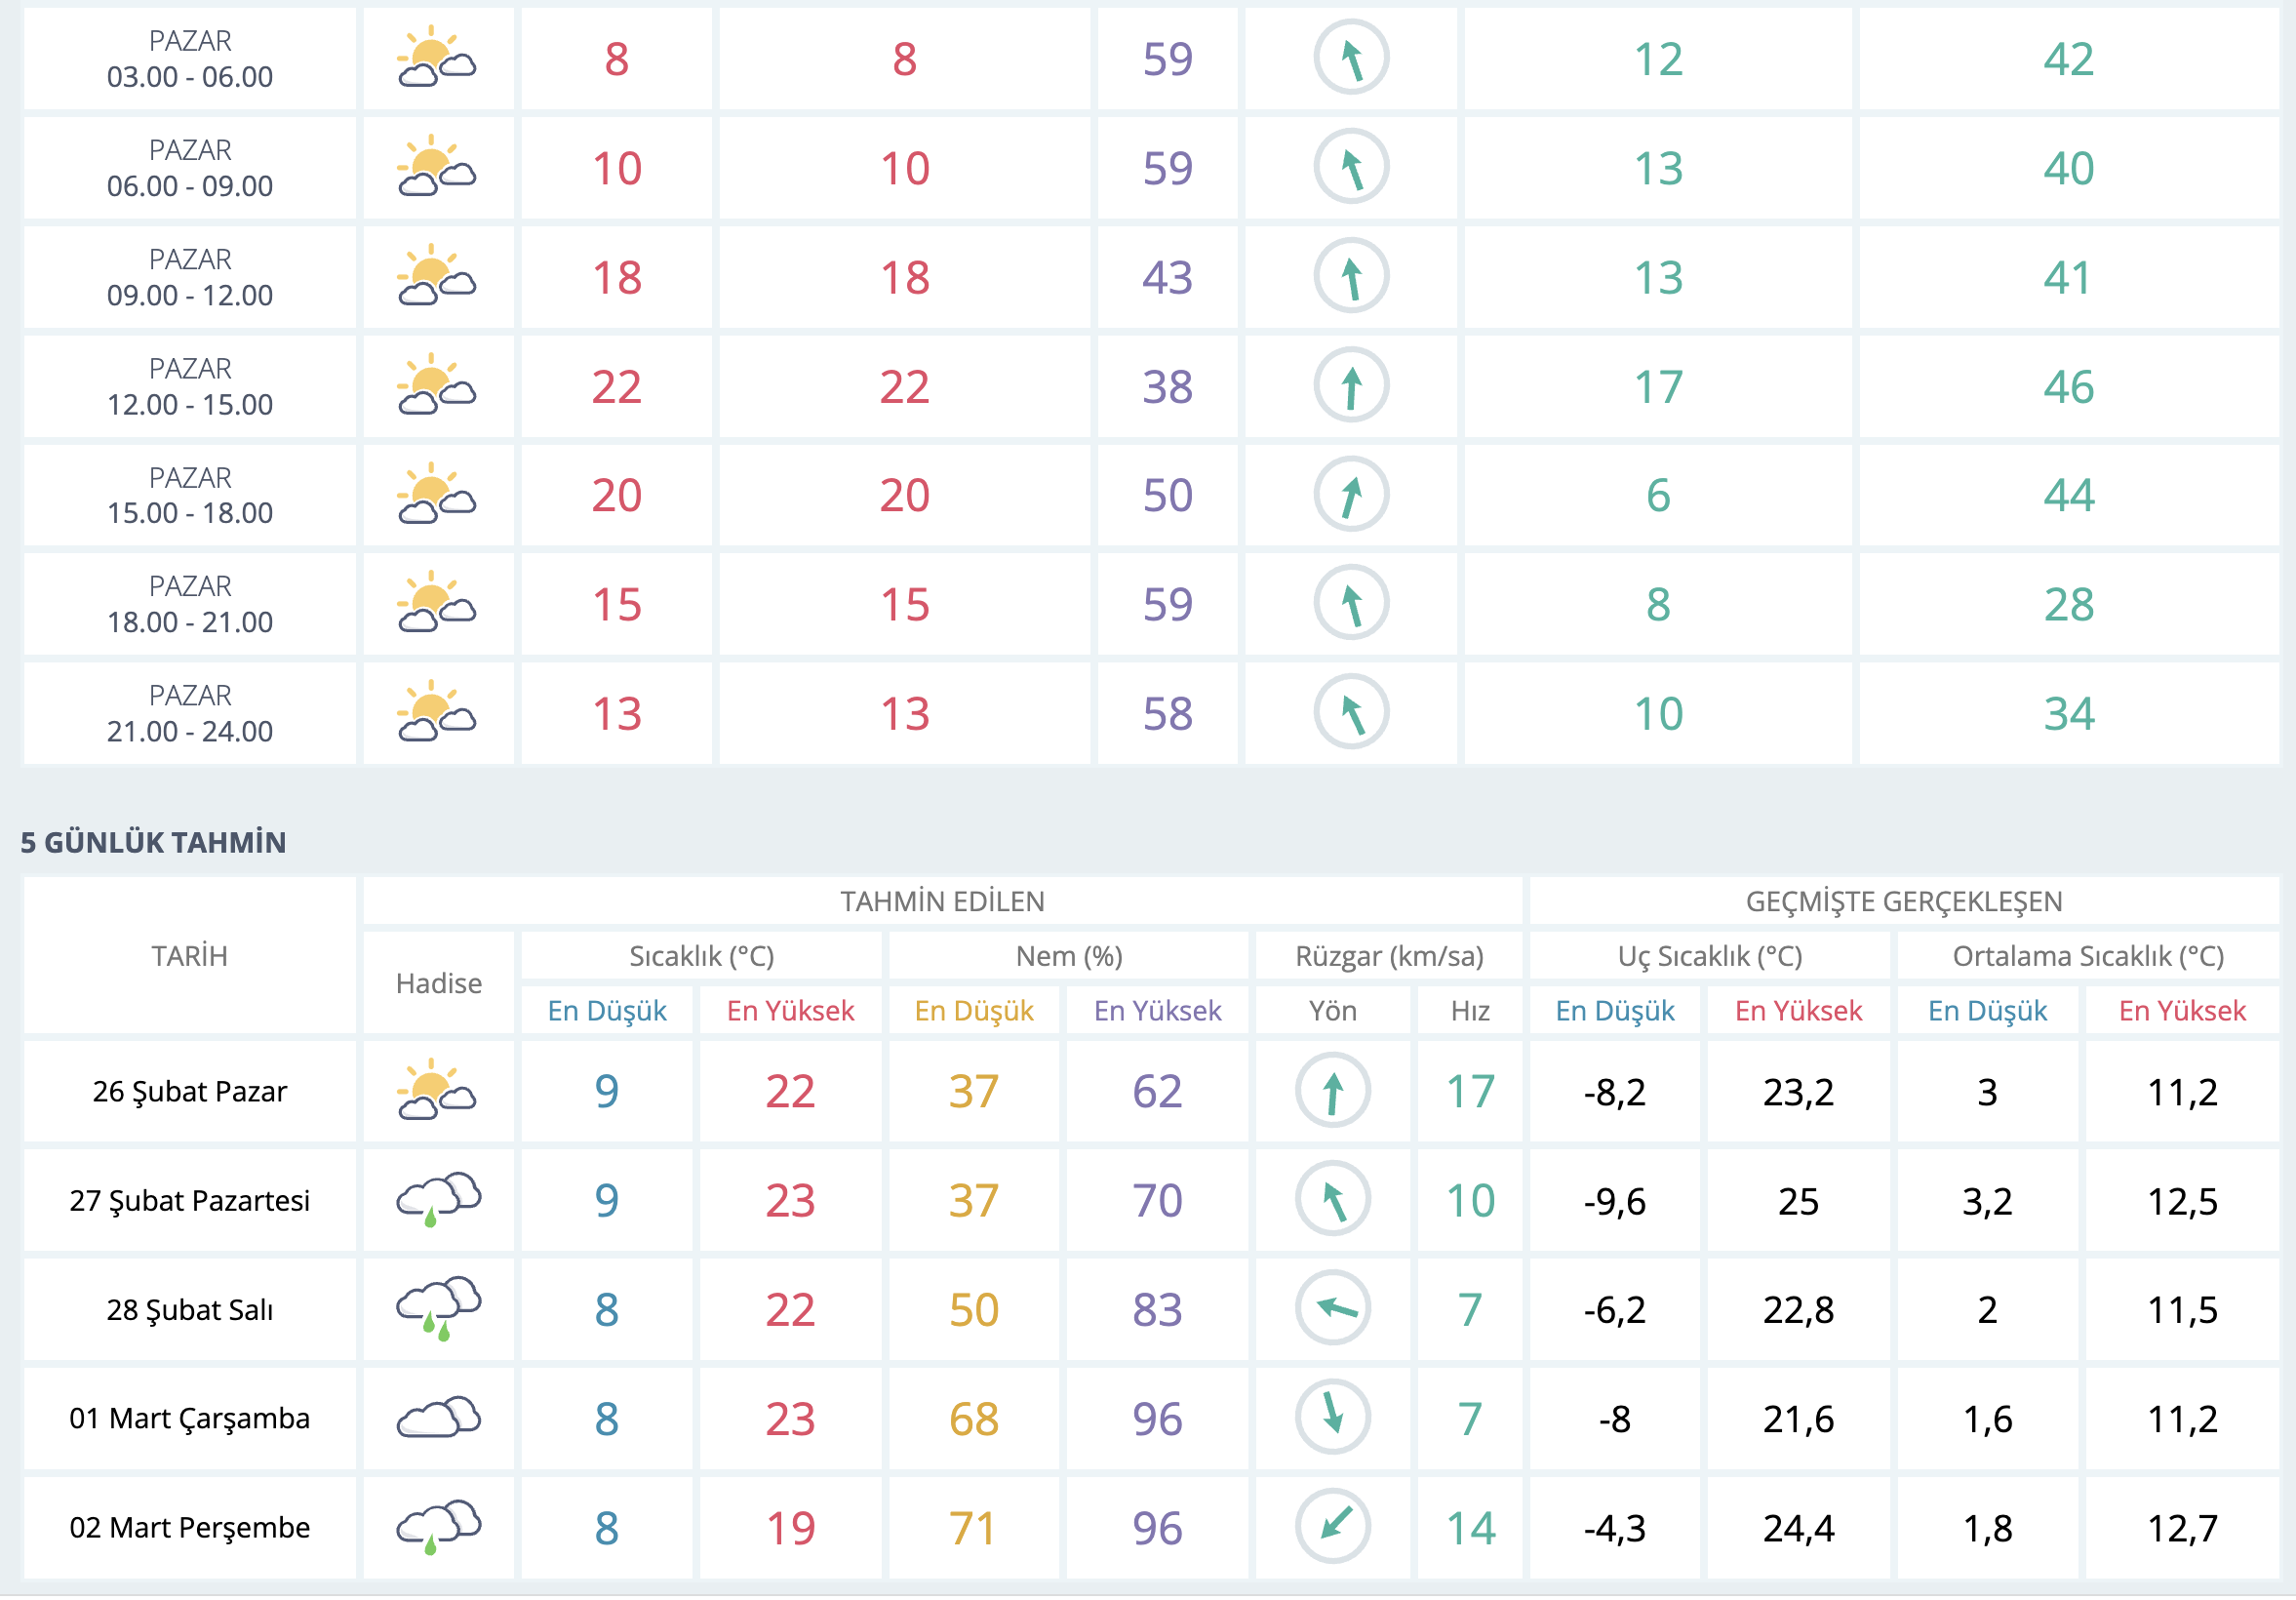
Task: Click the 'Hadise' column header
Action: [439, 983]
